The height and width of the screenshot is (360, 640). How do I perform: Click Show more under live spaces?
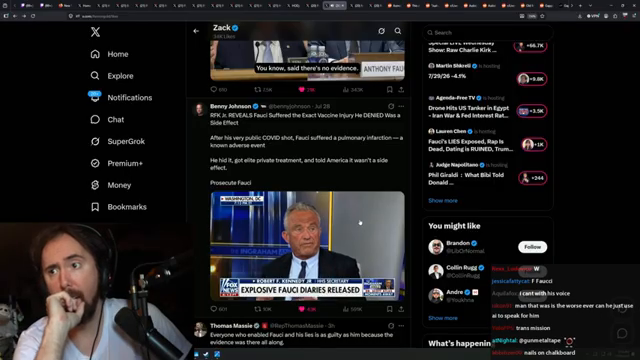(443, 200)
